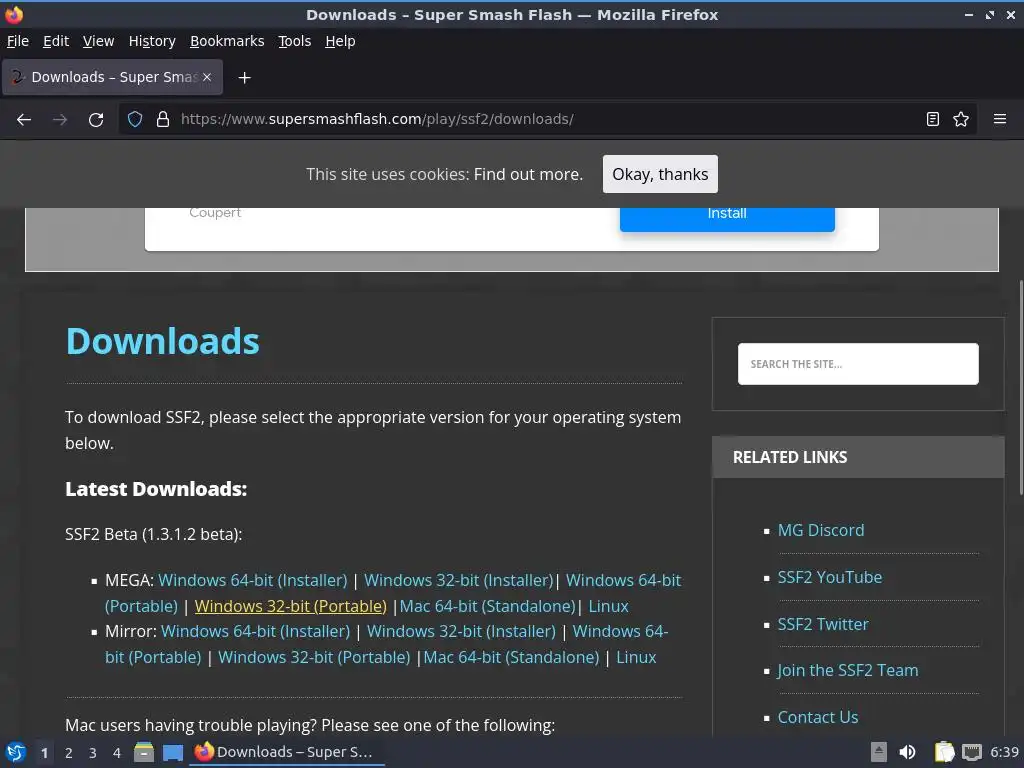
Task: Open the Firefox hamburger menu
Action: click(x=1000, y=119)
